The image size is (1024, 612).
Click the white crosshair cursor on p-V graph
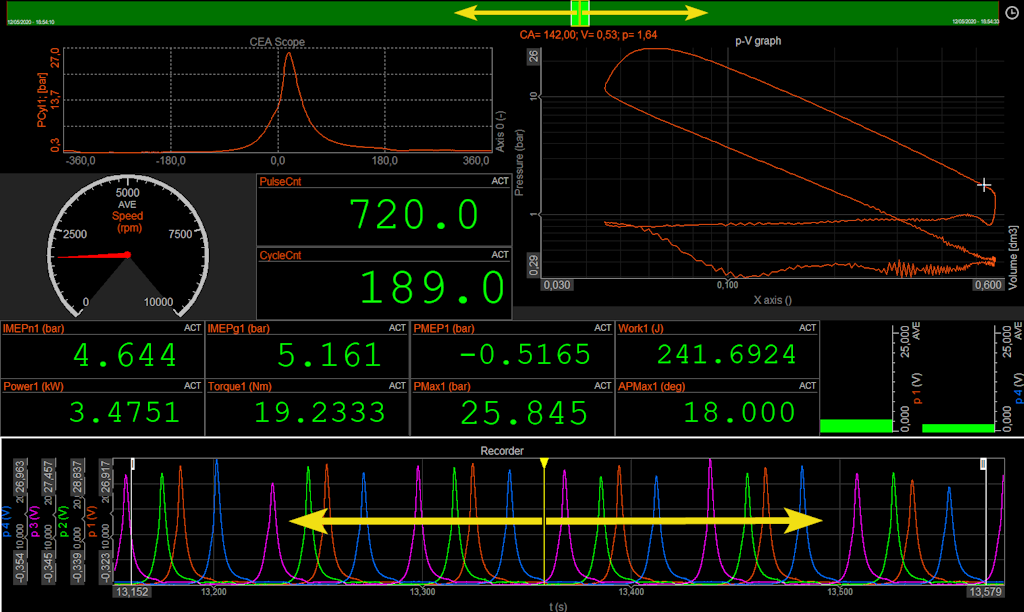984,185
